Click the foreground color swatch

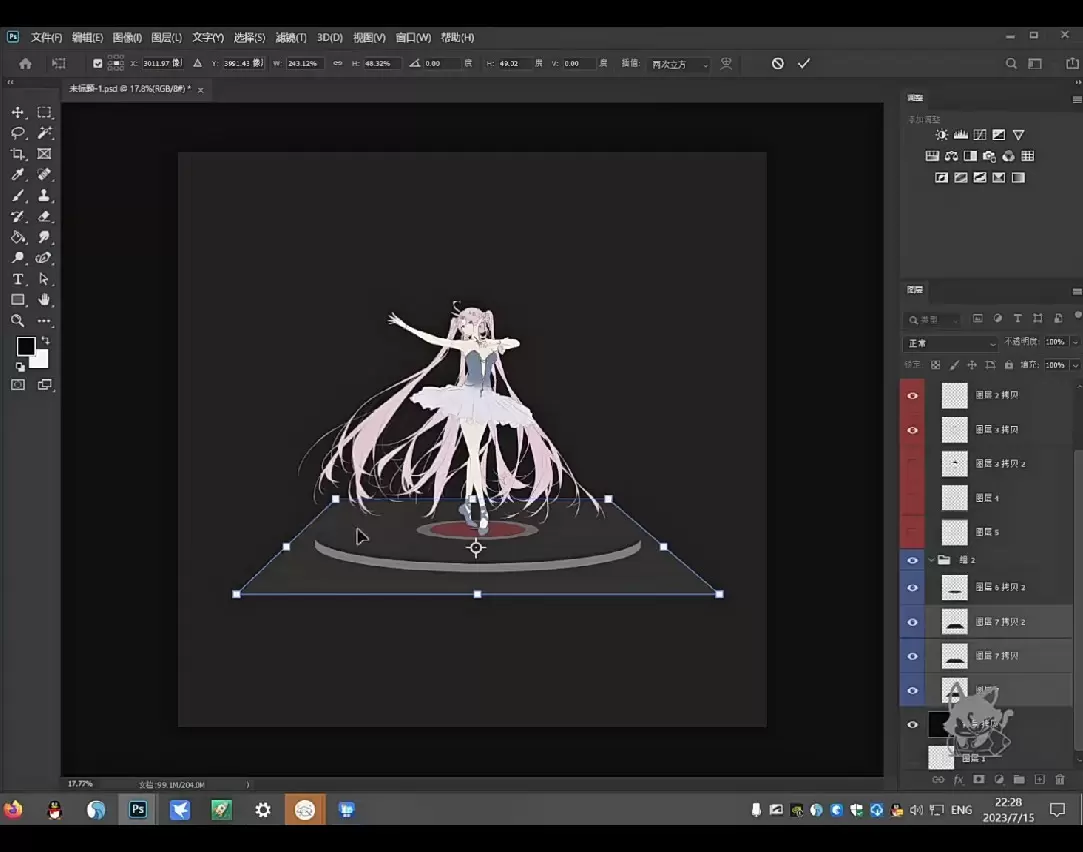coord(26,346)
